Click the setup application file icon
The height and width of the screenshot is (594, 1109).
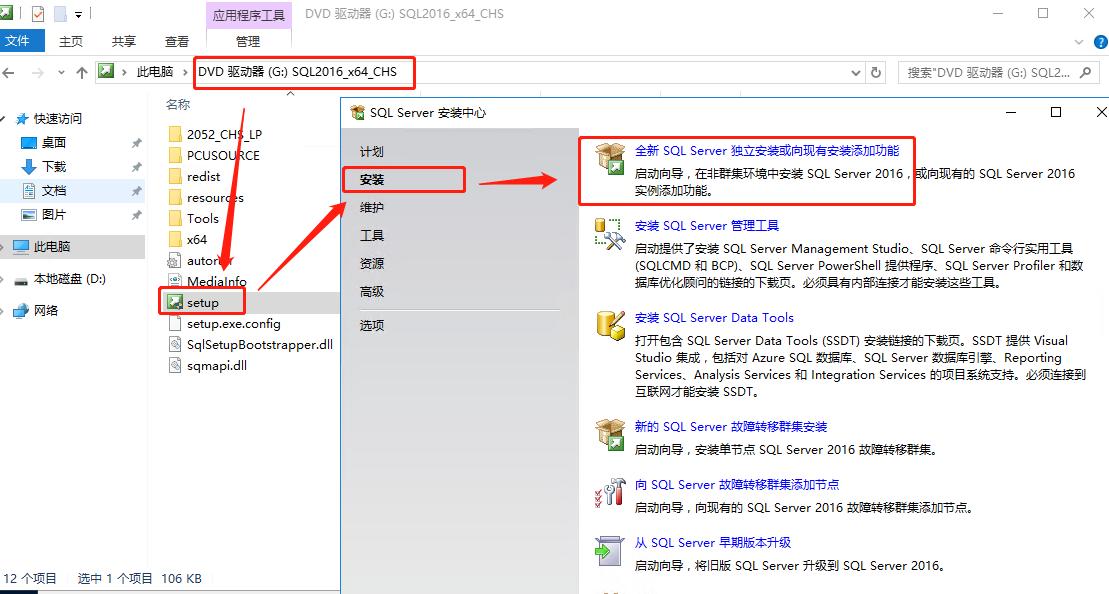(175, 302)
